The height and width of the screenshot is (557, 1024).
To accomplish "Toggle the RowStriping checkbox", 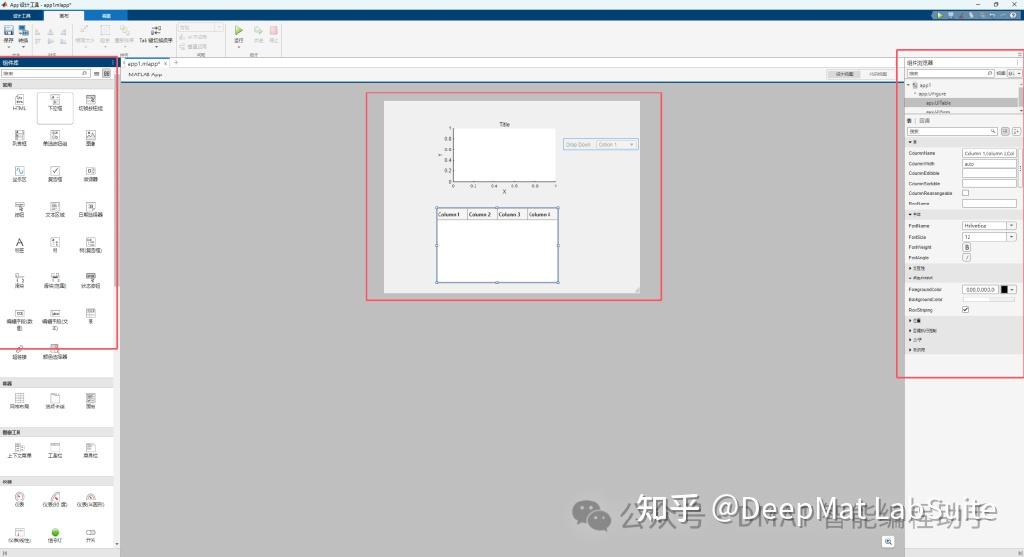I will (x=965, y=310).
